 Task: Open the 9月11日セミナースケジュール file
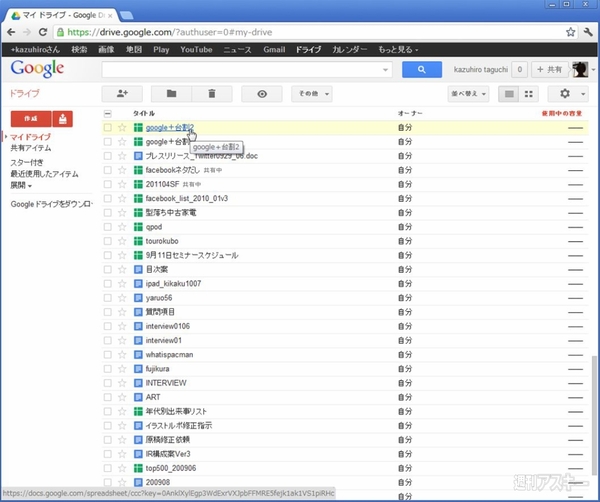192,255
